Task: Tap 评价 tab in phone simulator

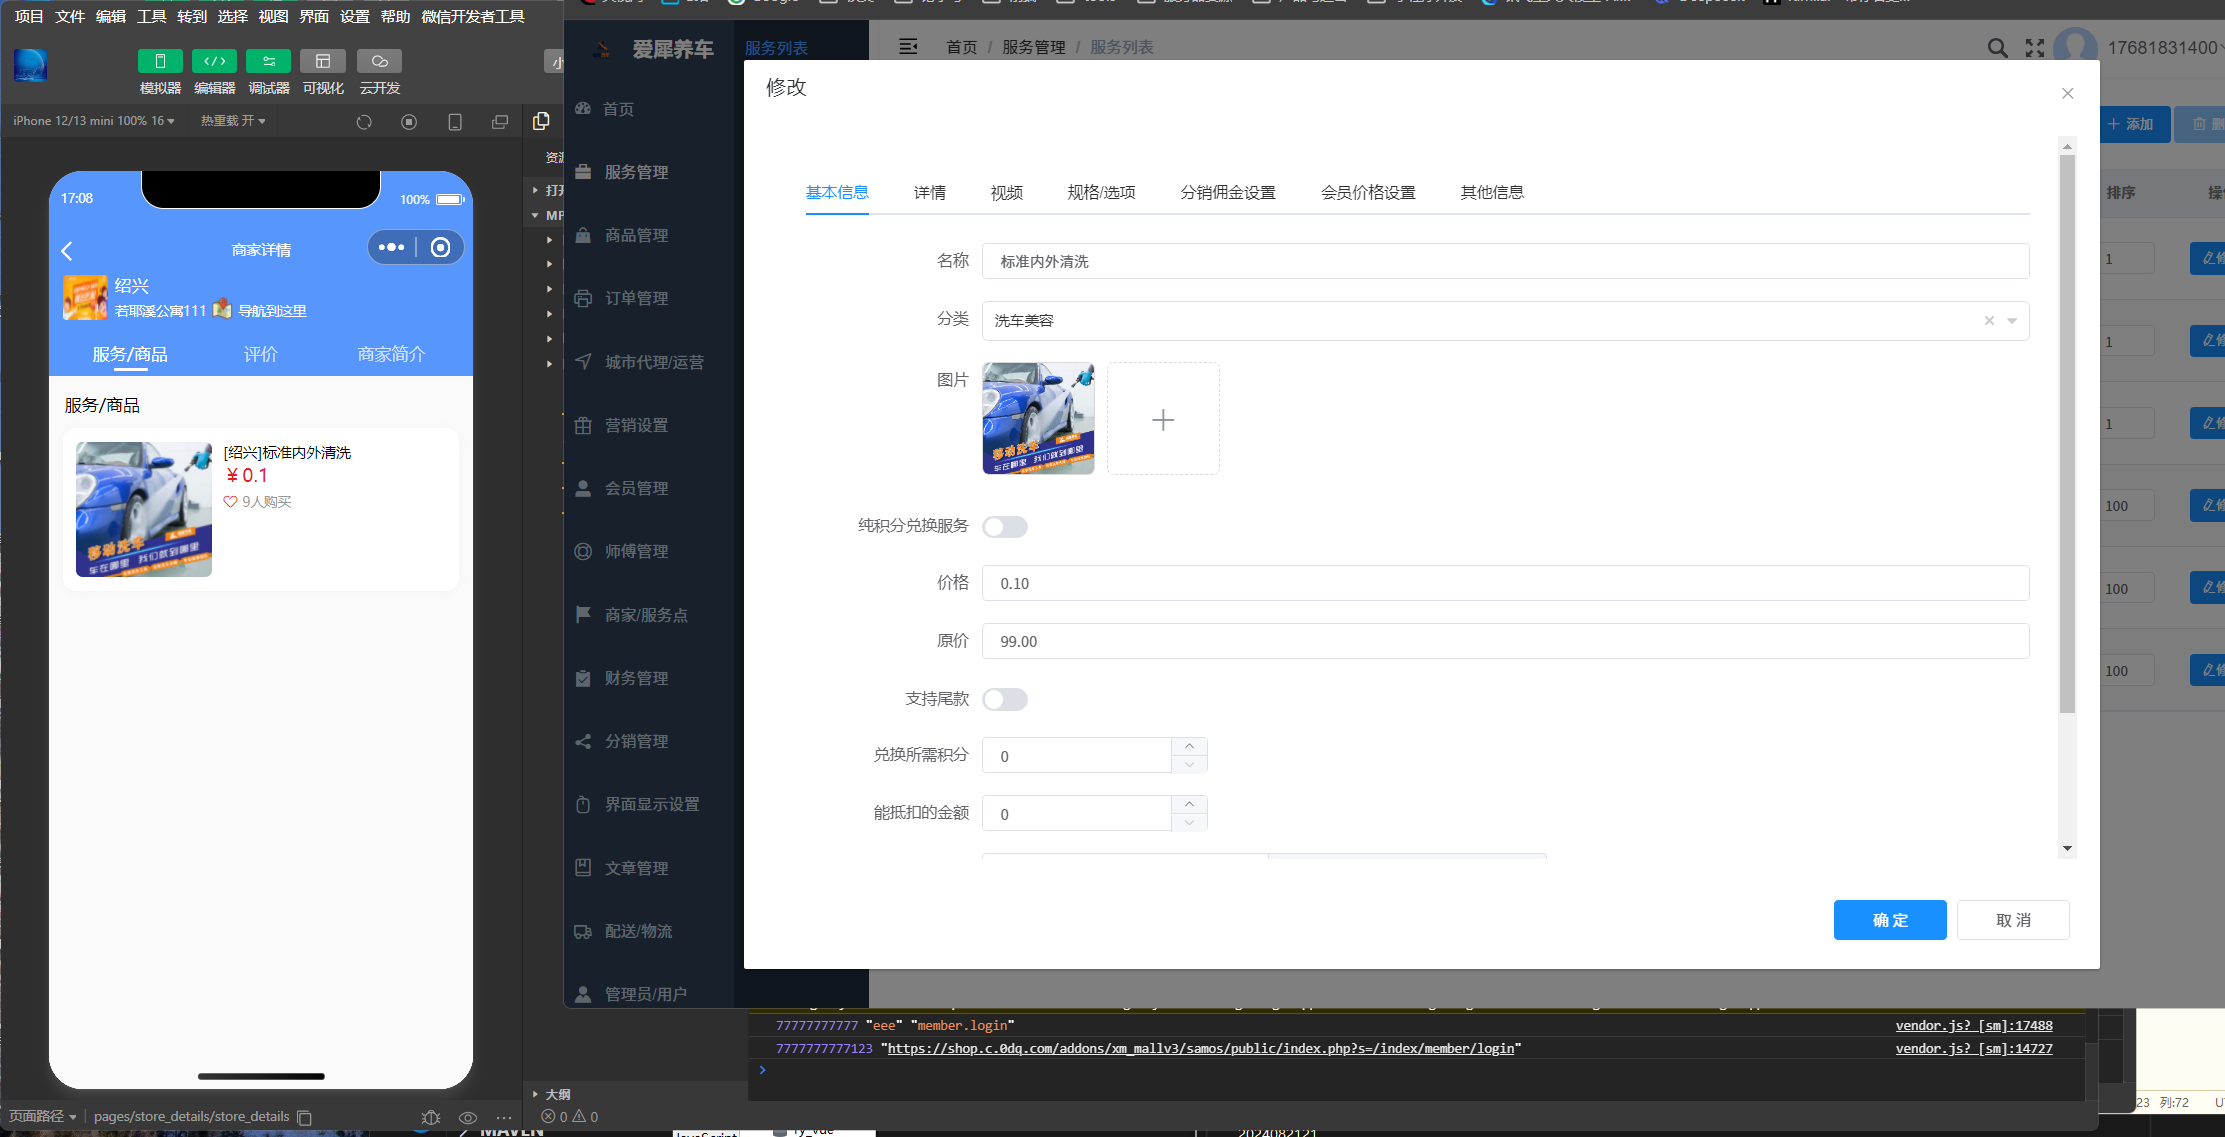Action: point(260,354)
